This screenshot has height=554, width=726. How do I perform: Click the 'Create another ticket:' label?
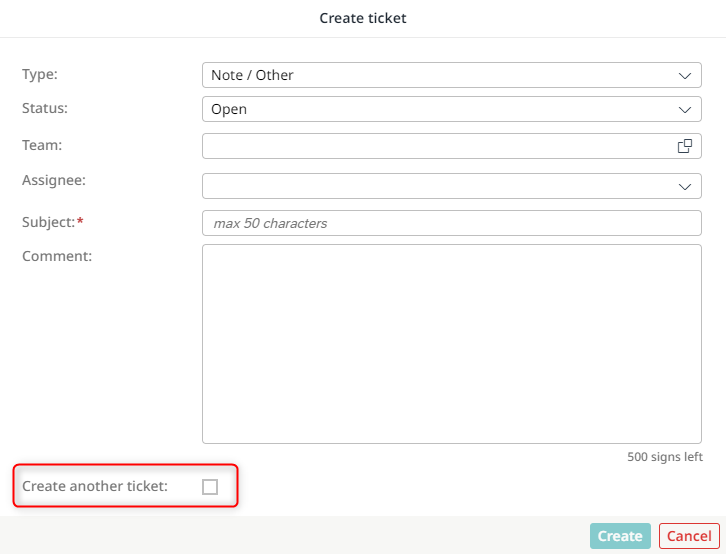click(x=95, y=486)
